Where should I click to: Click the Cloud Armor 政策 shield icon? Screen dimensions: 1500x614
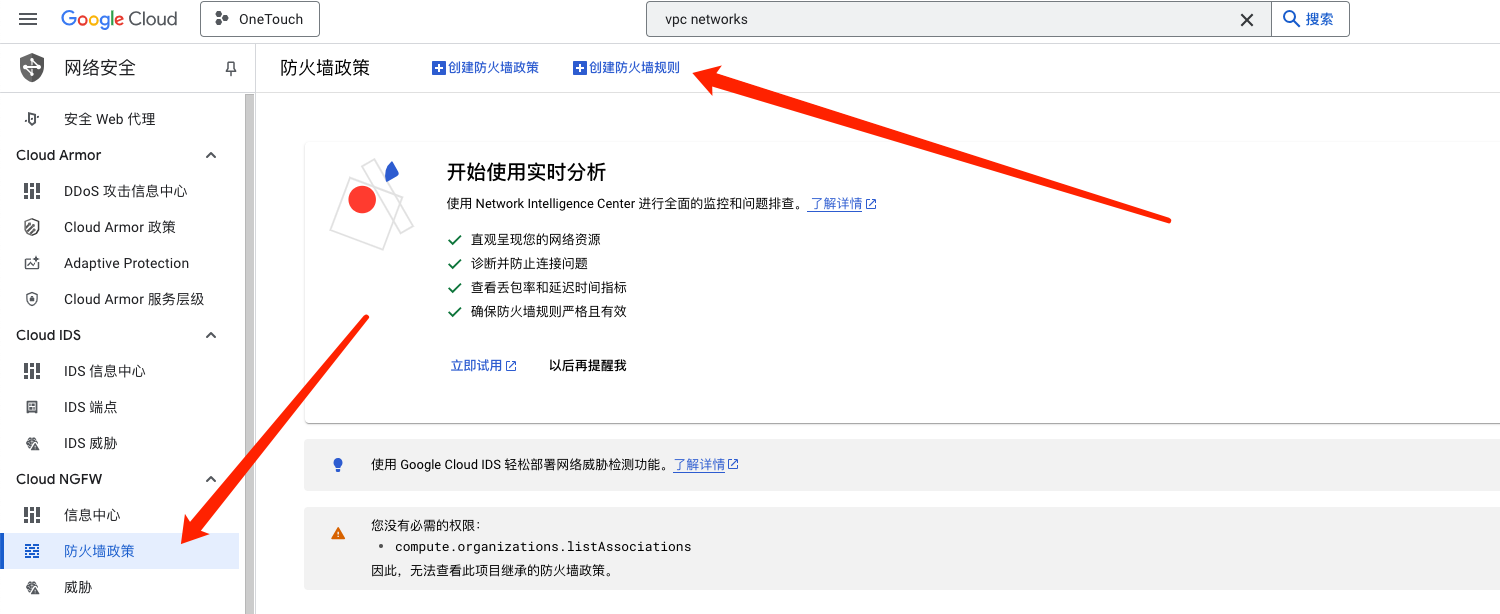32,227
